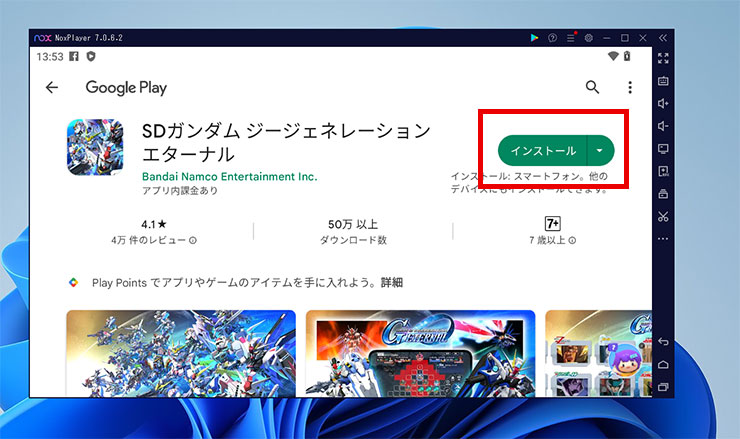Open the keyboard mapping tool
The height and width of the screenshot is (439, 740).
tap(663, 81)
